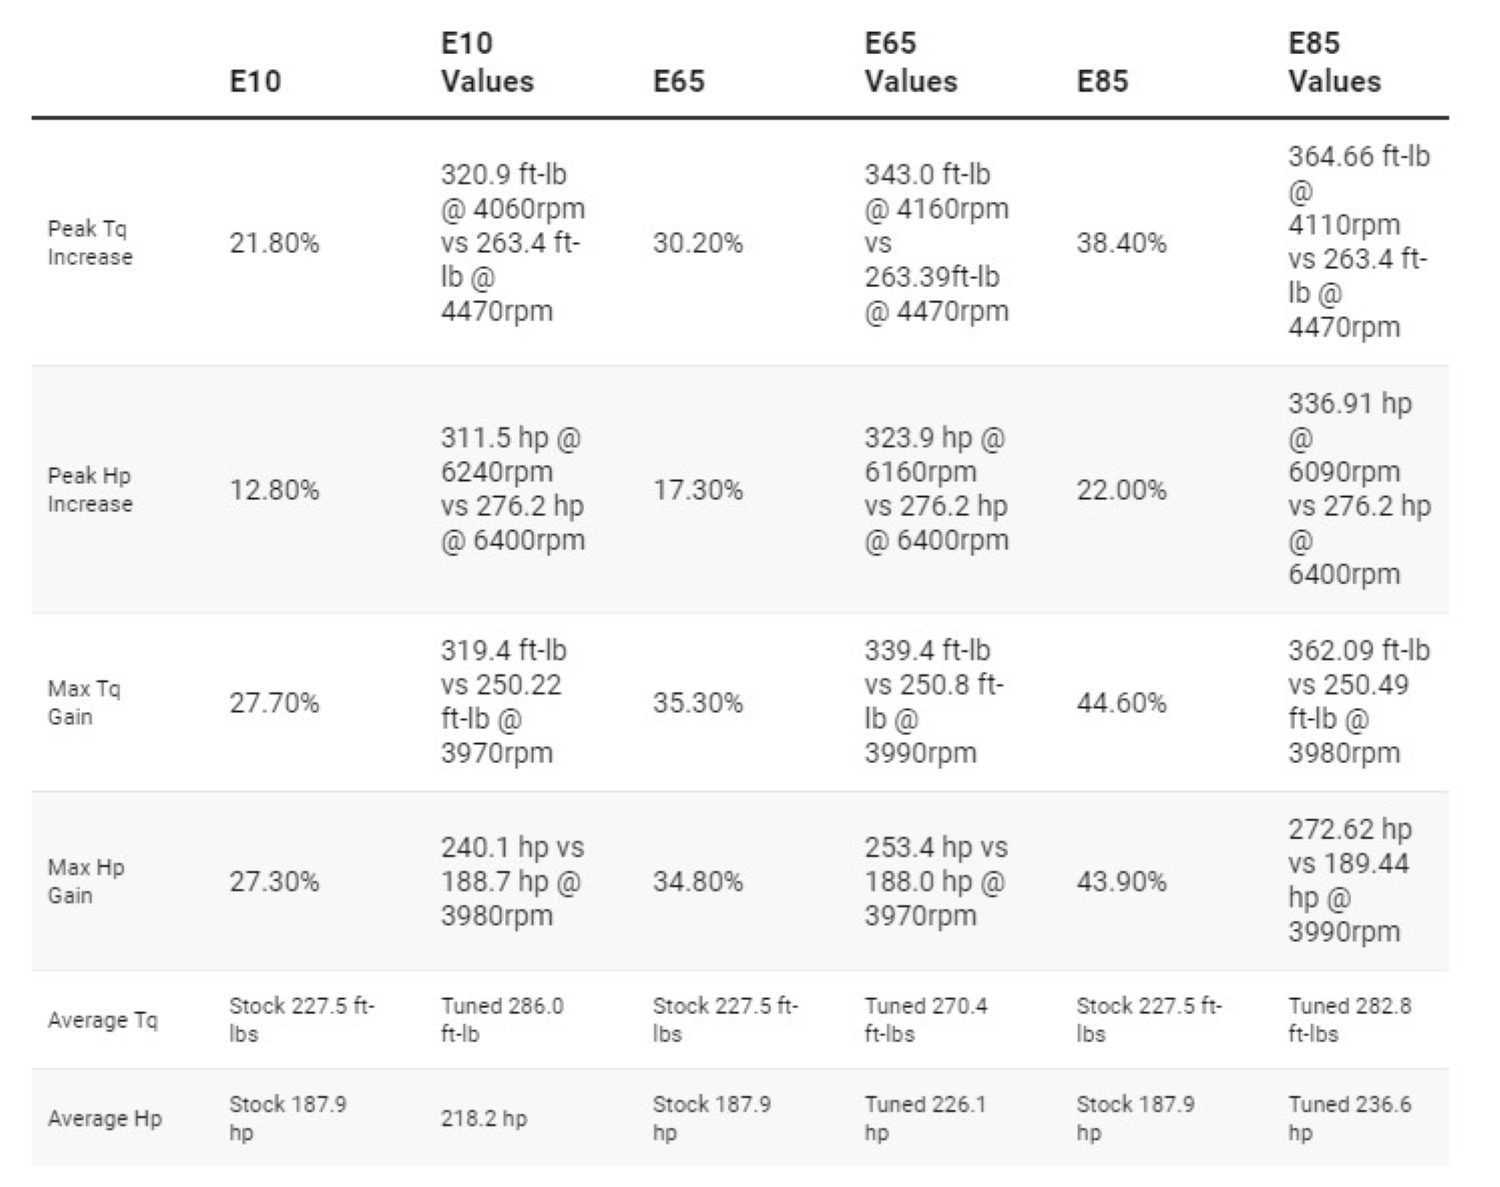Click the 218.2 hp cell
Viewport: 1500px width, 1187px height.
coord(484,1119)
